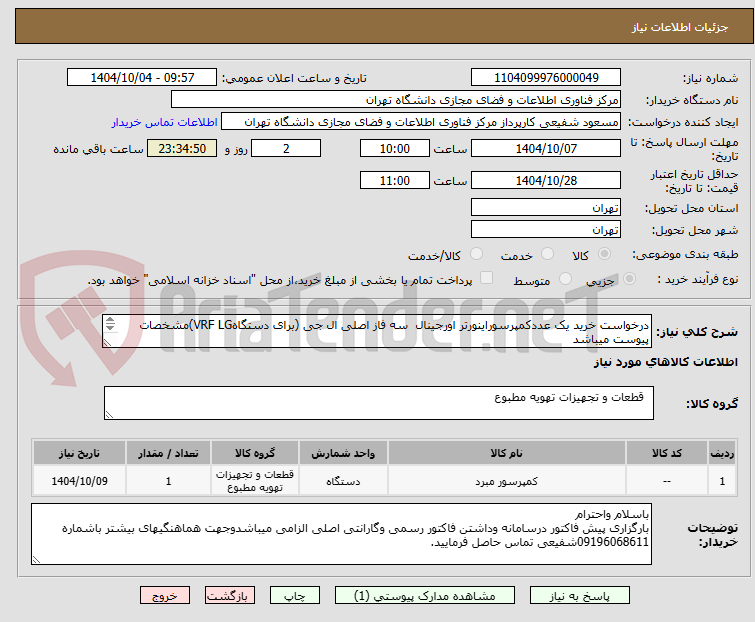Click the استان محل تحویل field
This screenshot has height=622, width=755.
pos(546,207)
